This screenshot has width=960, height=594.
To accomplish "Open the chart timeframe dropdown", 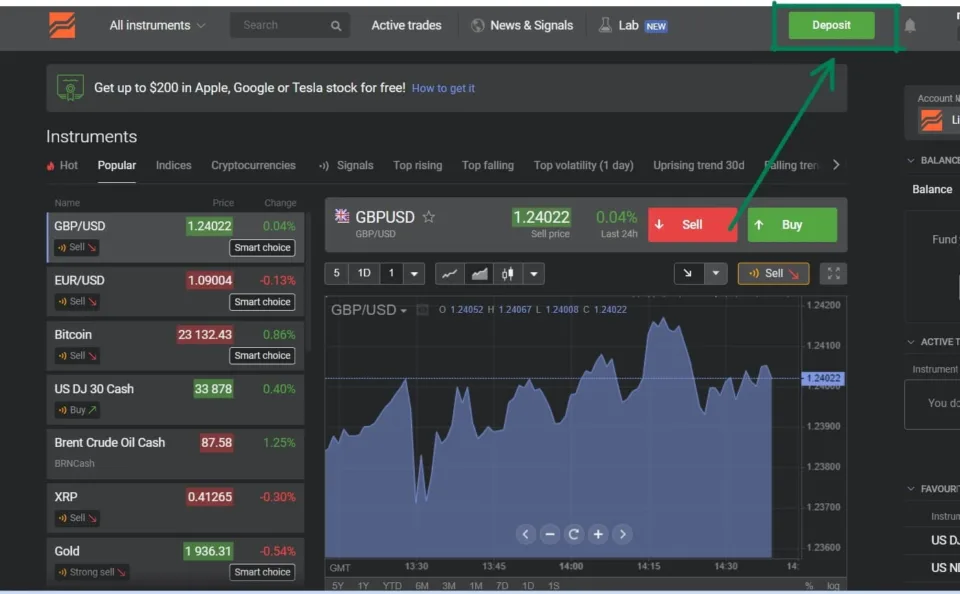I will coord(416,273).
